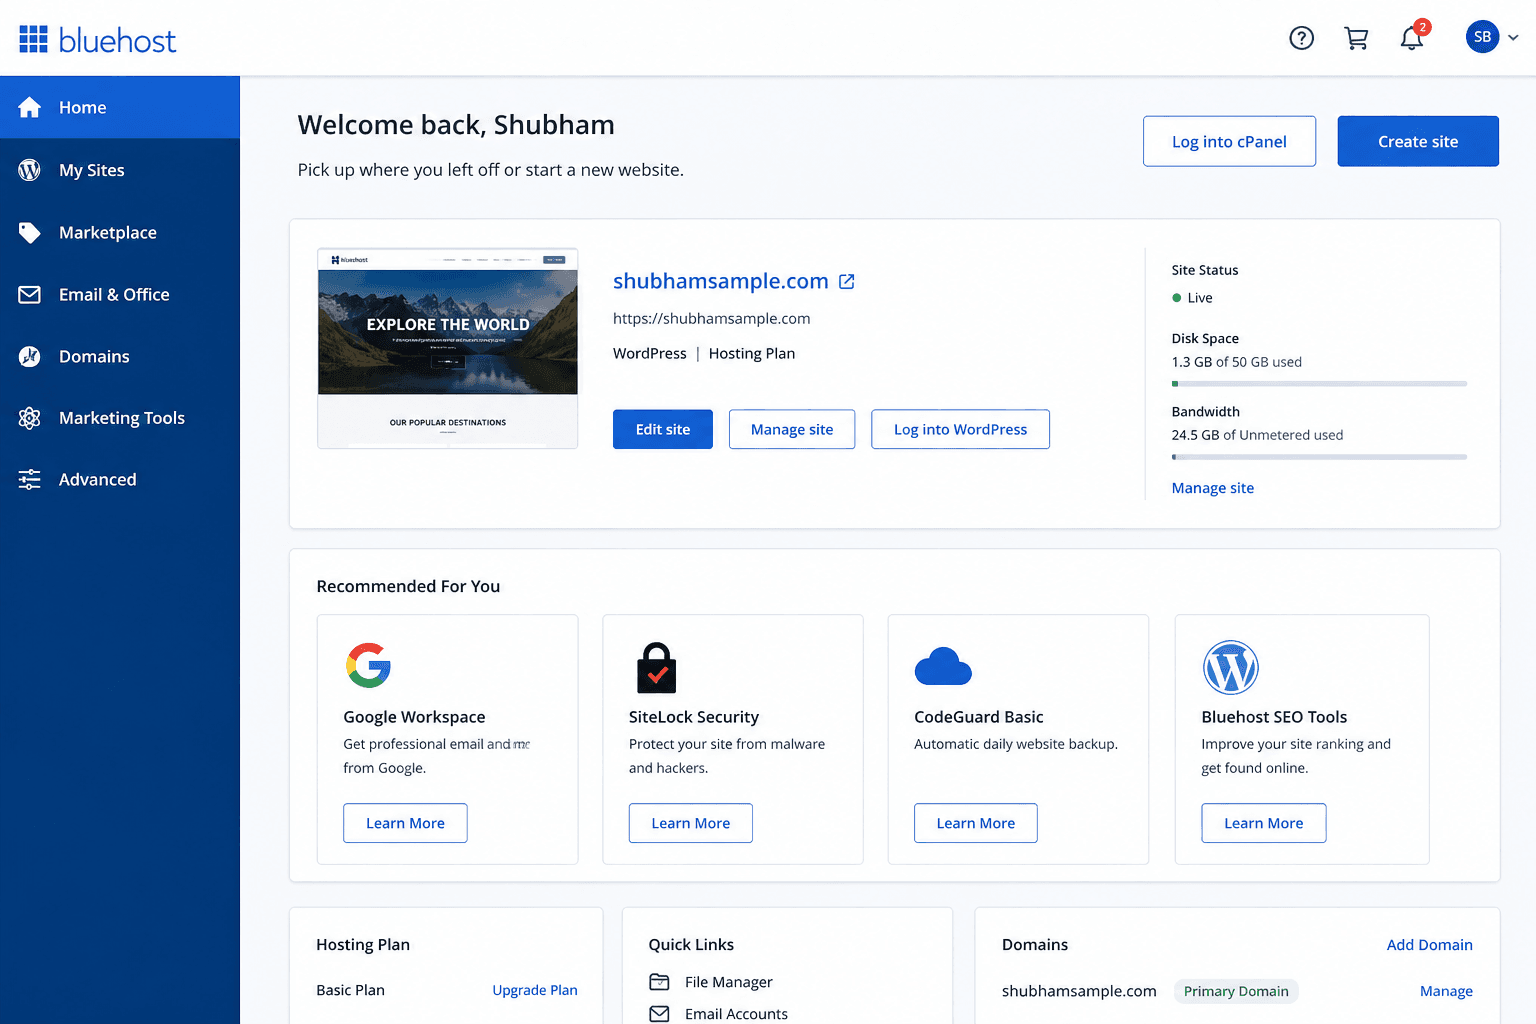Select Marketing Tools in the sidebar
1536x1024 pixels.
click(x=120, y=418)
